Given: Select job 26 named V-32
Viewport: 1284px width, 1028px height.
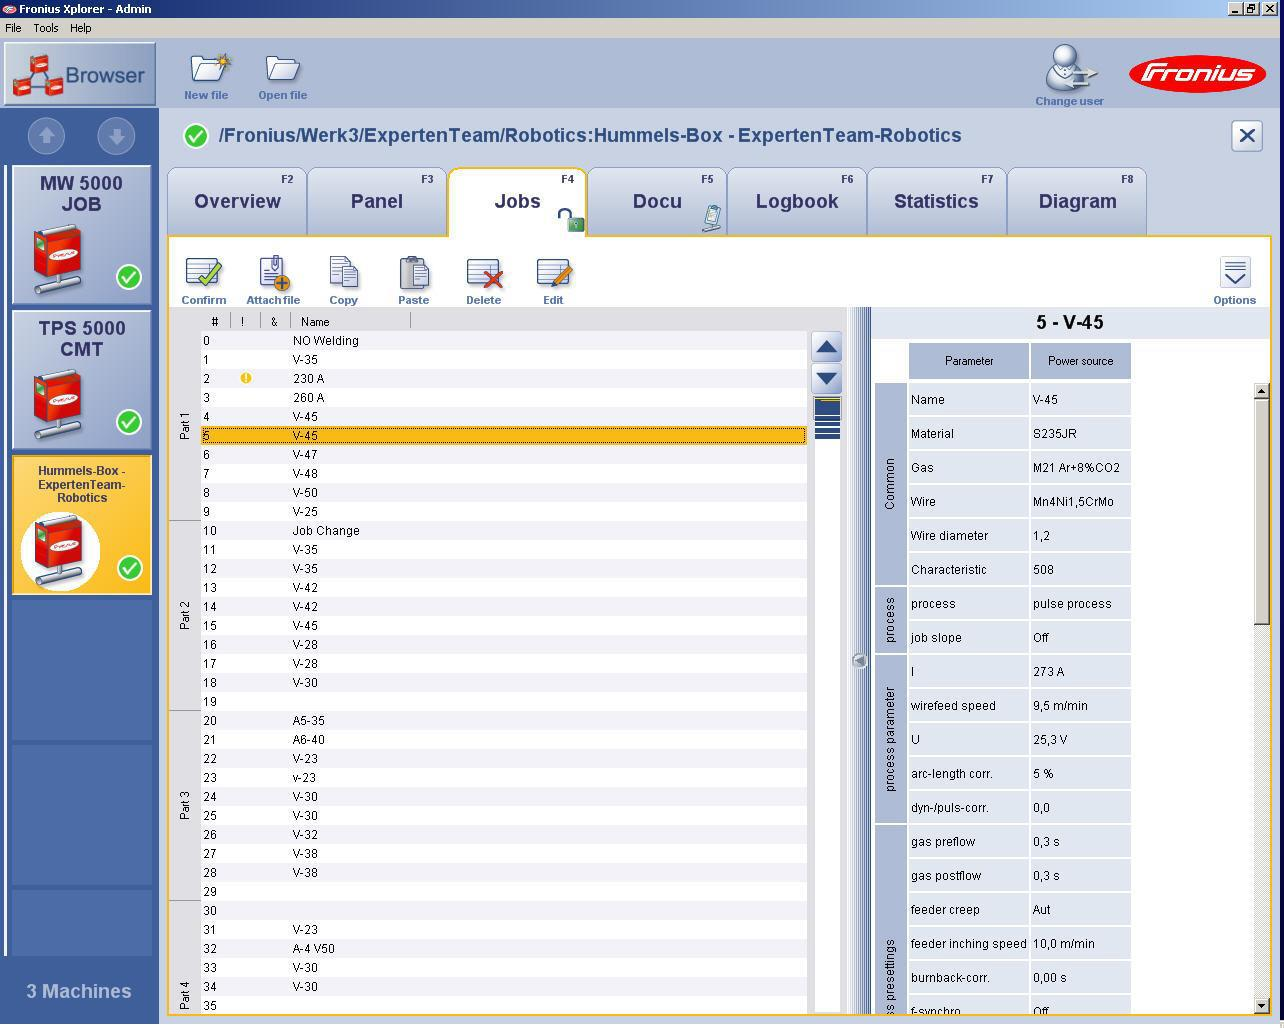Looking at the screenshot, I should click(503, 835).
